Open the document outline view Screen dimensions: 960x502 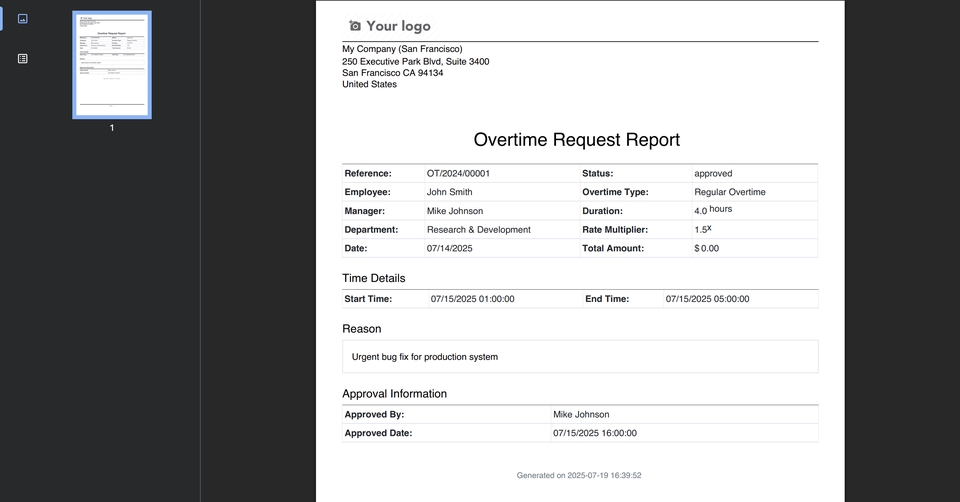click(23, 59)
